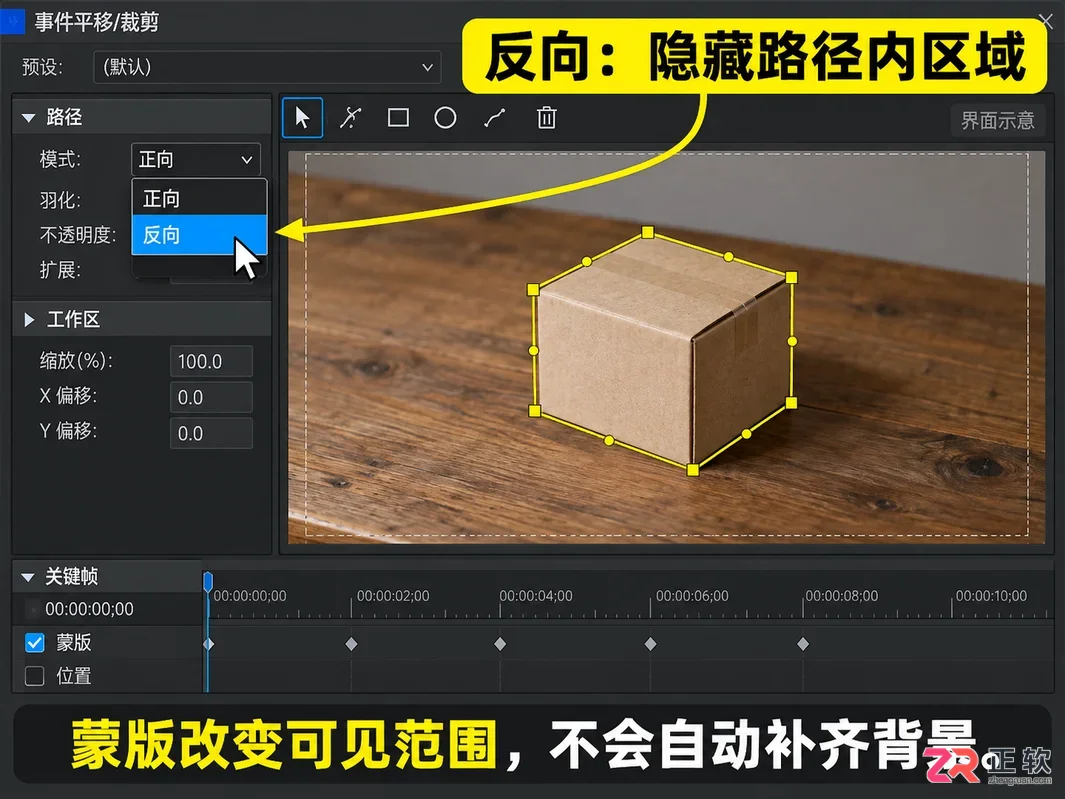Click the Y 偏移 value field

(211, 433)
